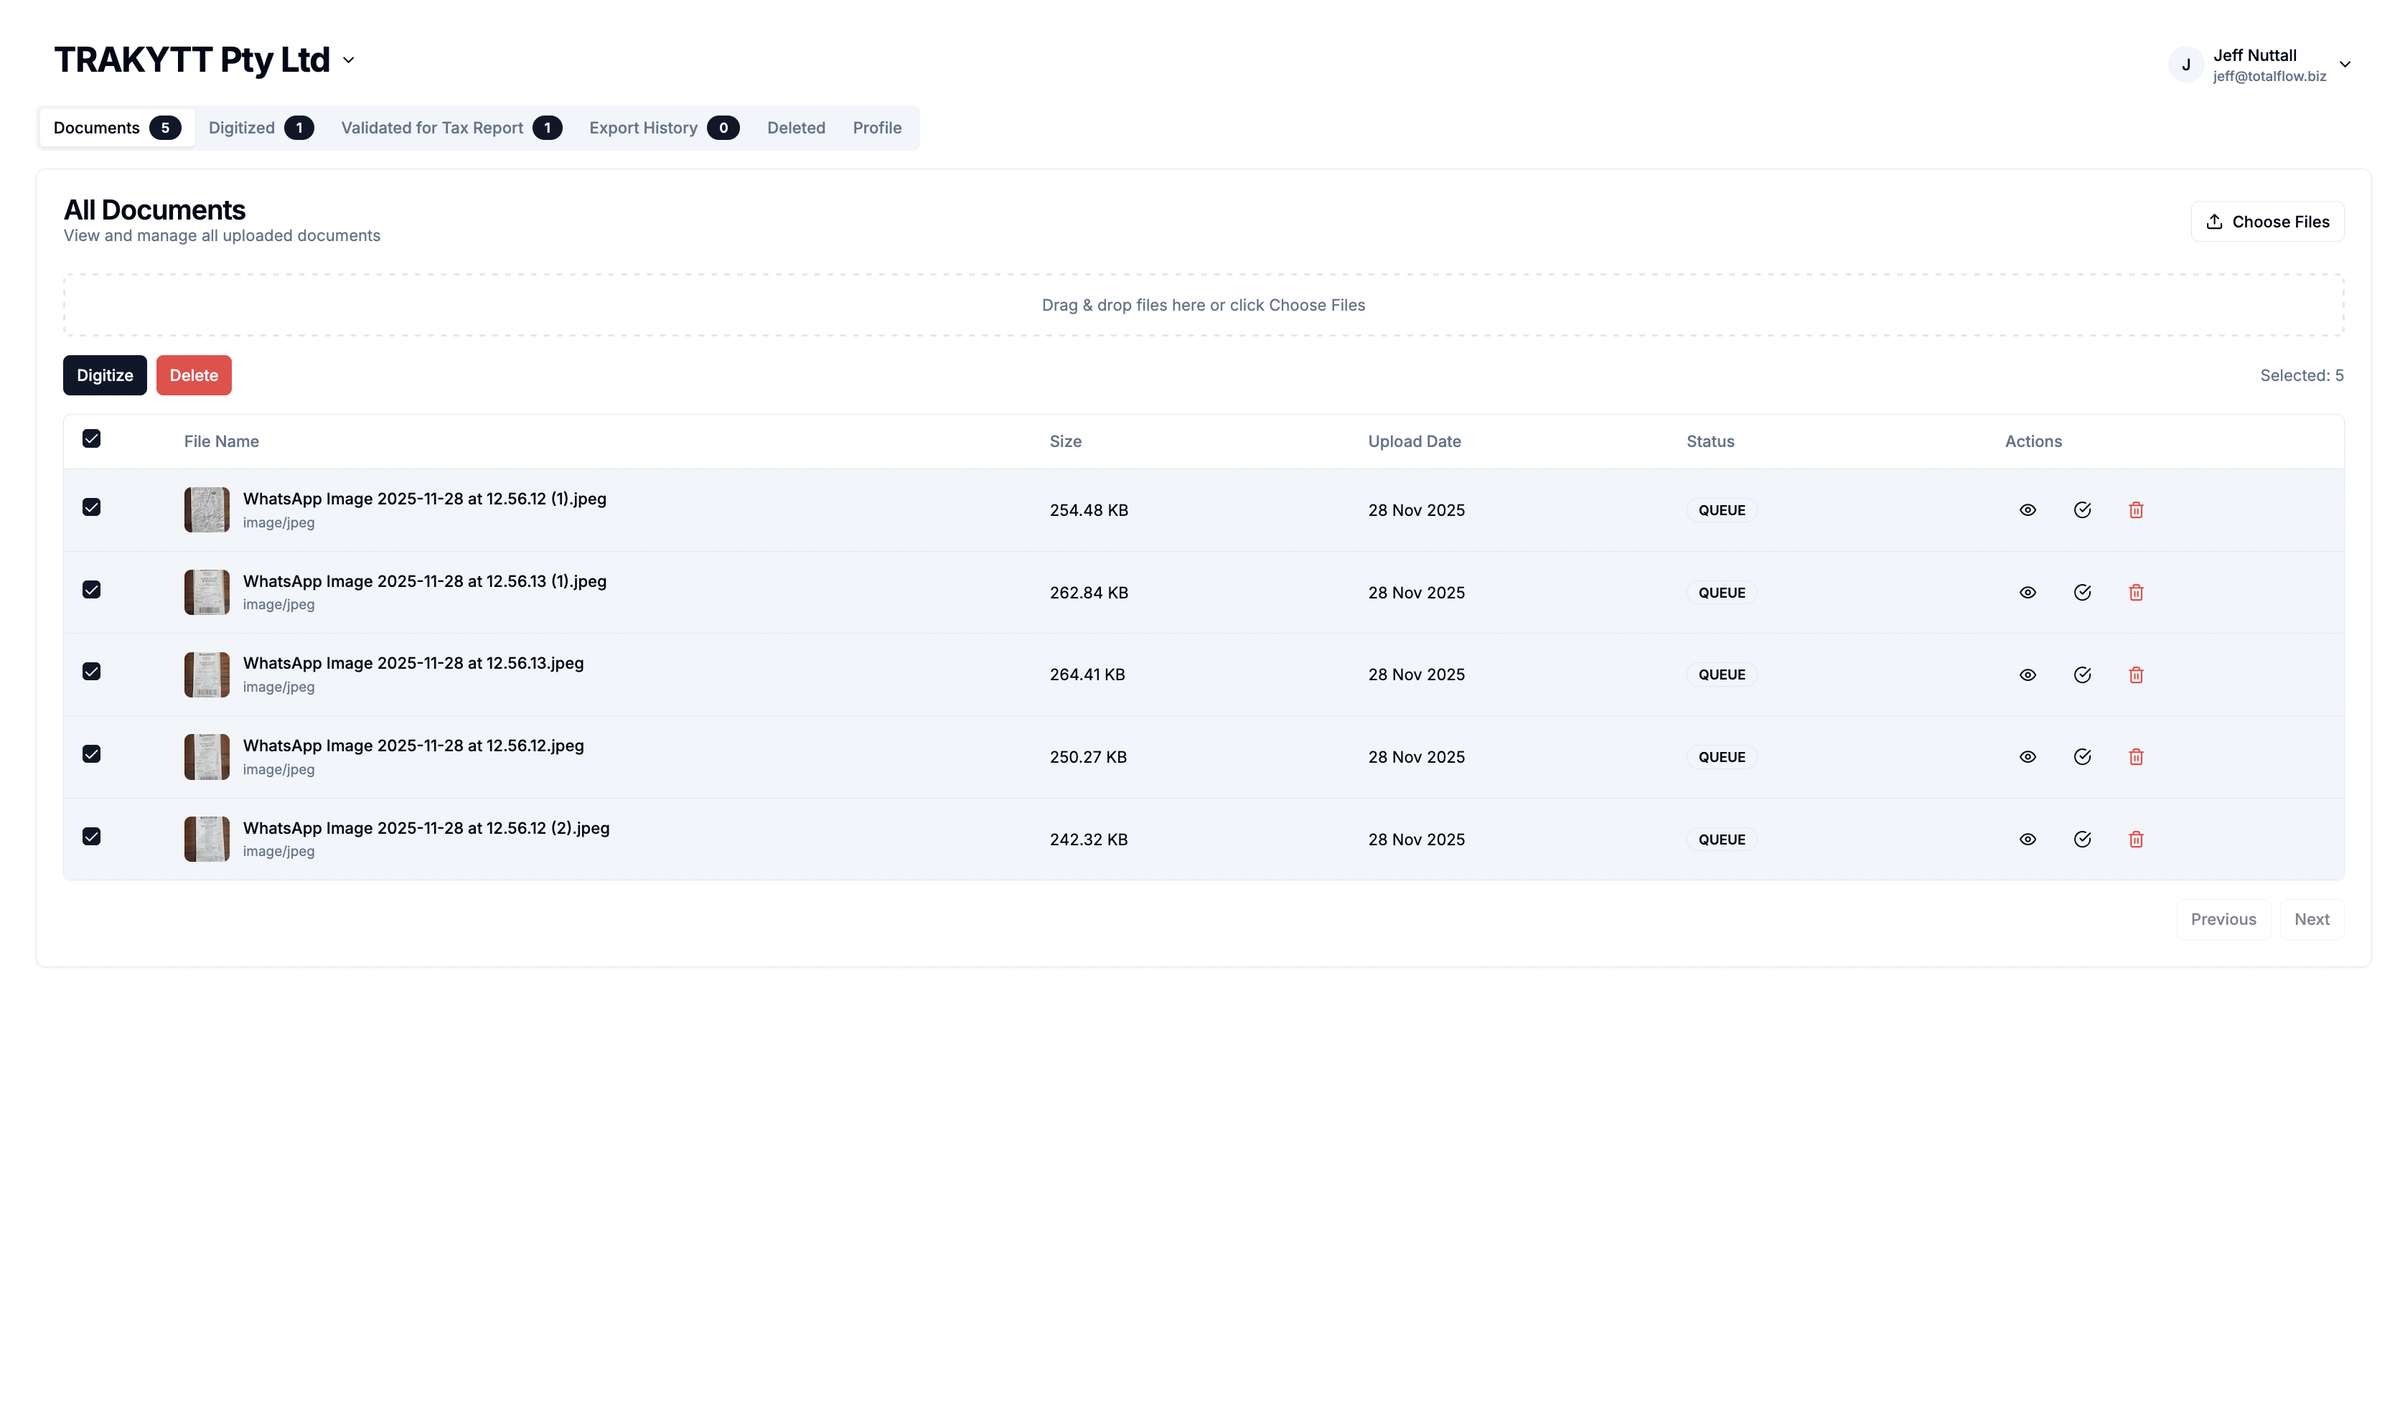
Task: Untick checkbox for 12.56.12 (2).jpeg
Action: tap(91, 836)
